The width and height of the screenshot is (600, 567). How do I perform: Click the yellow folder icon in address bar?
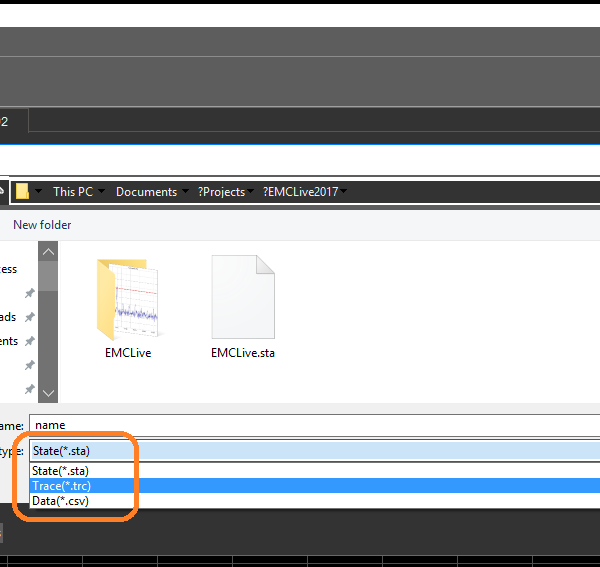pos(22,192)
